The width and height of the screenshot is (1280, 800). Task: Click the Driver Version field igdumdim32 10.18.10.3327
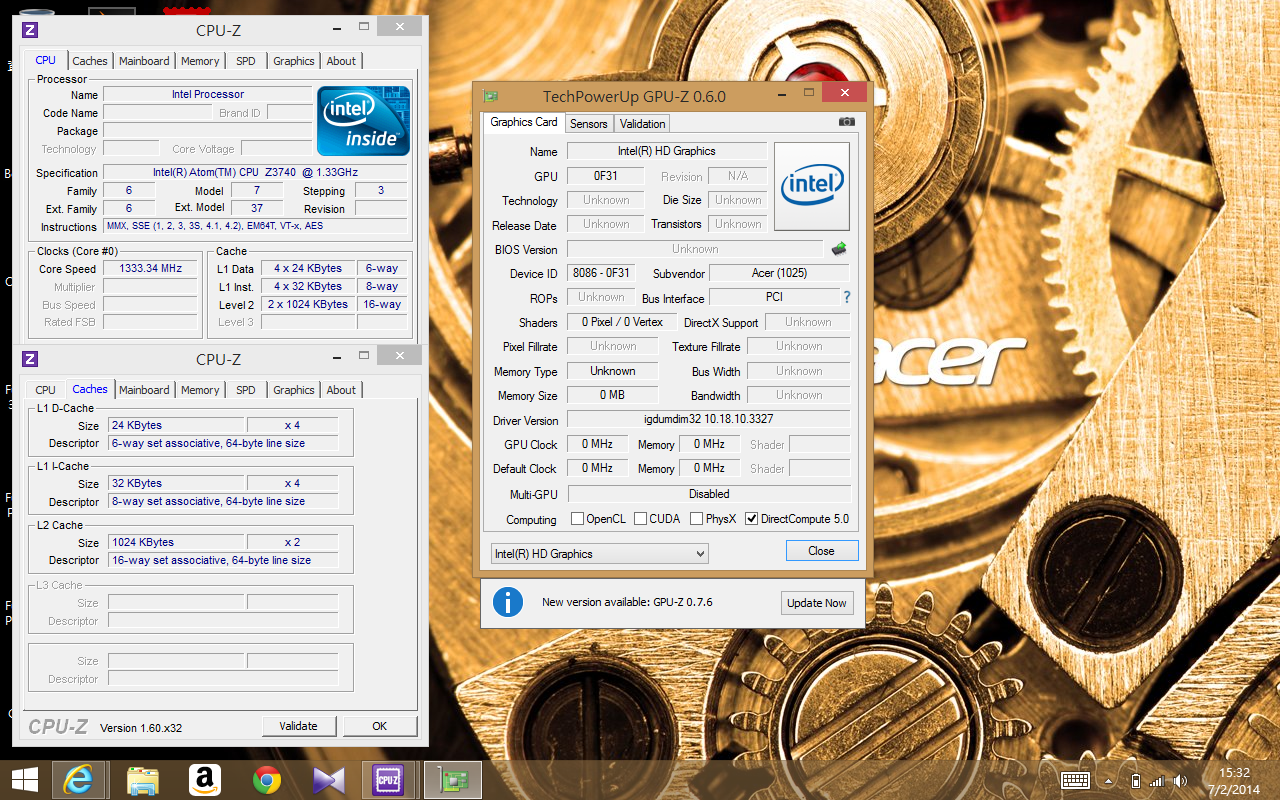pyautogui.click(x=709, y=419)
